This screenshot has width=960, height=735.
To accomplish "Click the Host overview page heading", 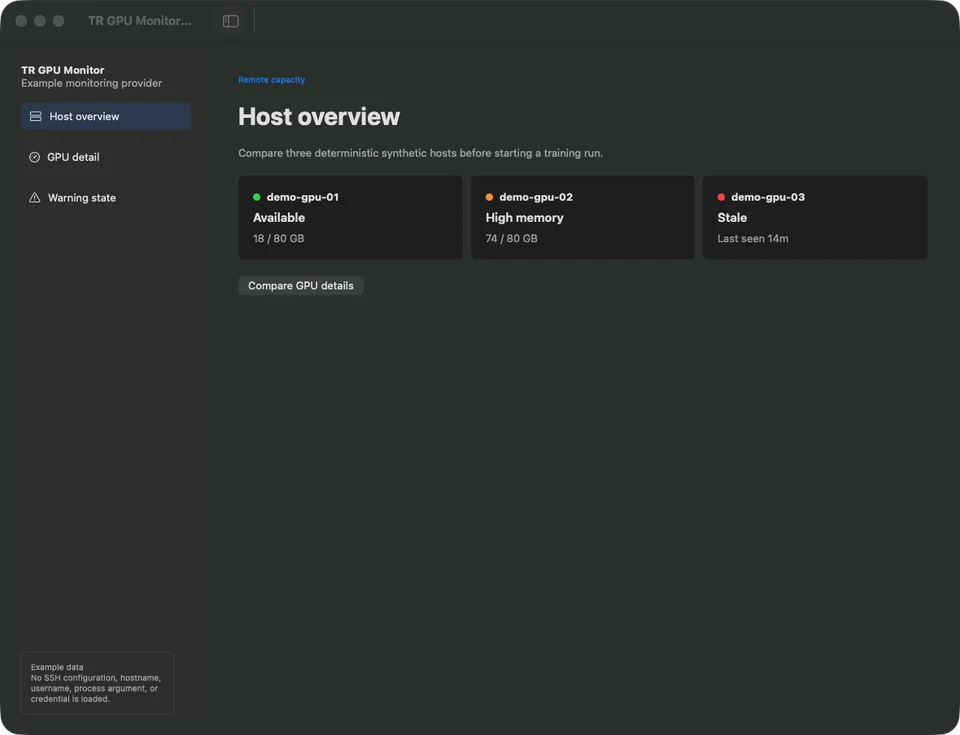I will (319, 117).
